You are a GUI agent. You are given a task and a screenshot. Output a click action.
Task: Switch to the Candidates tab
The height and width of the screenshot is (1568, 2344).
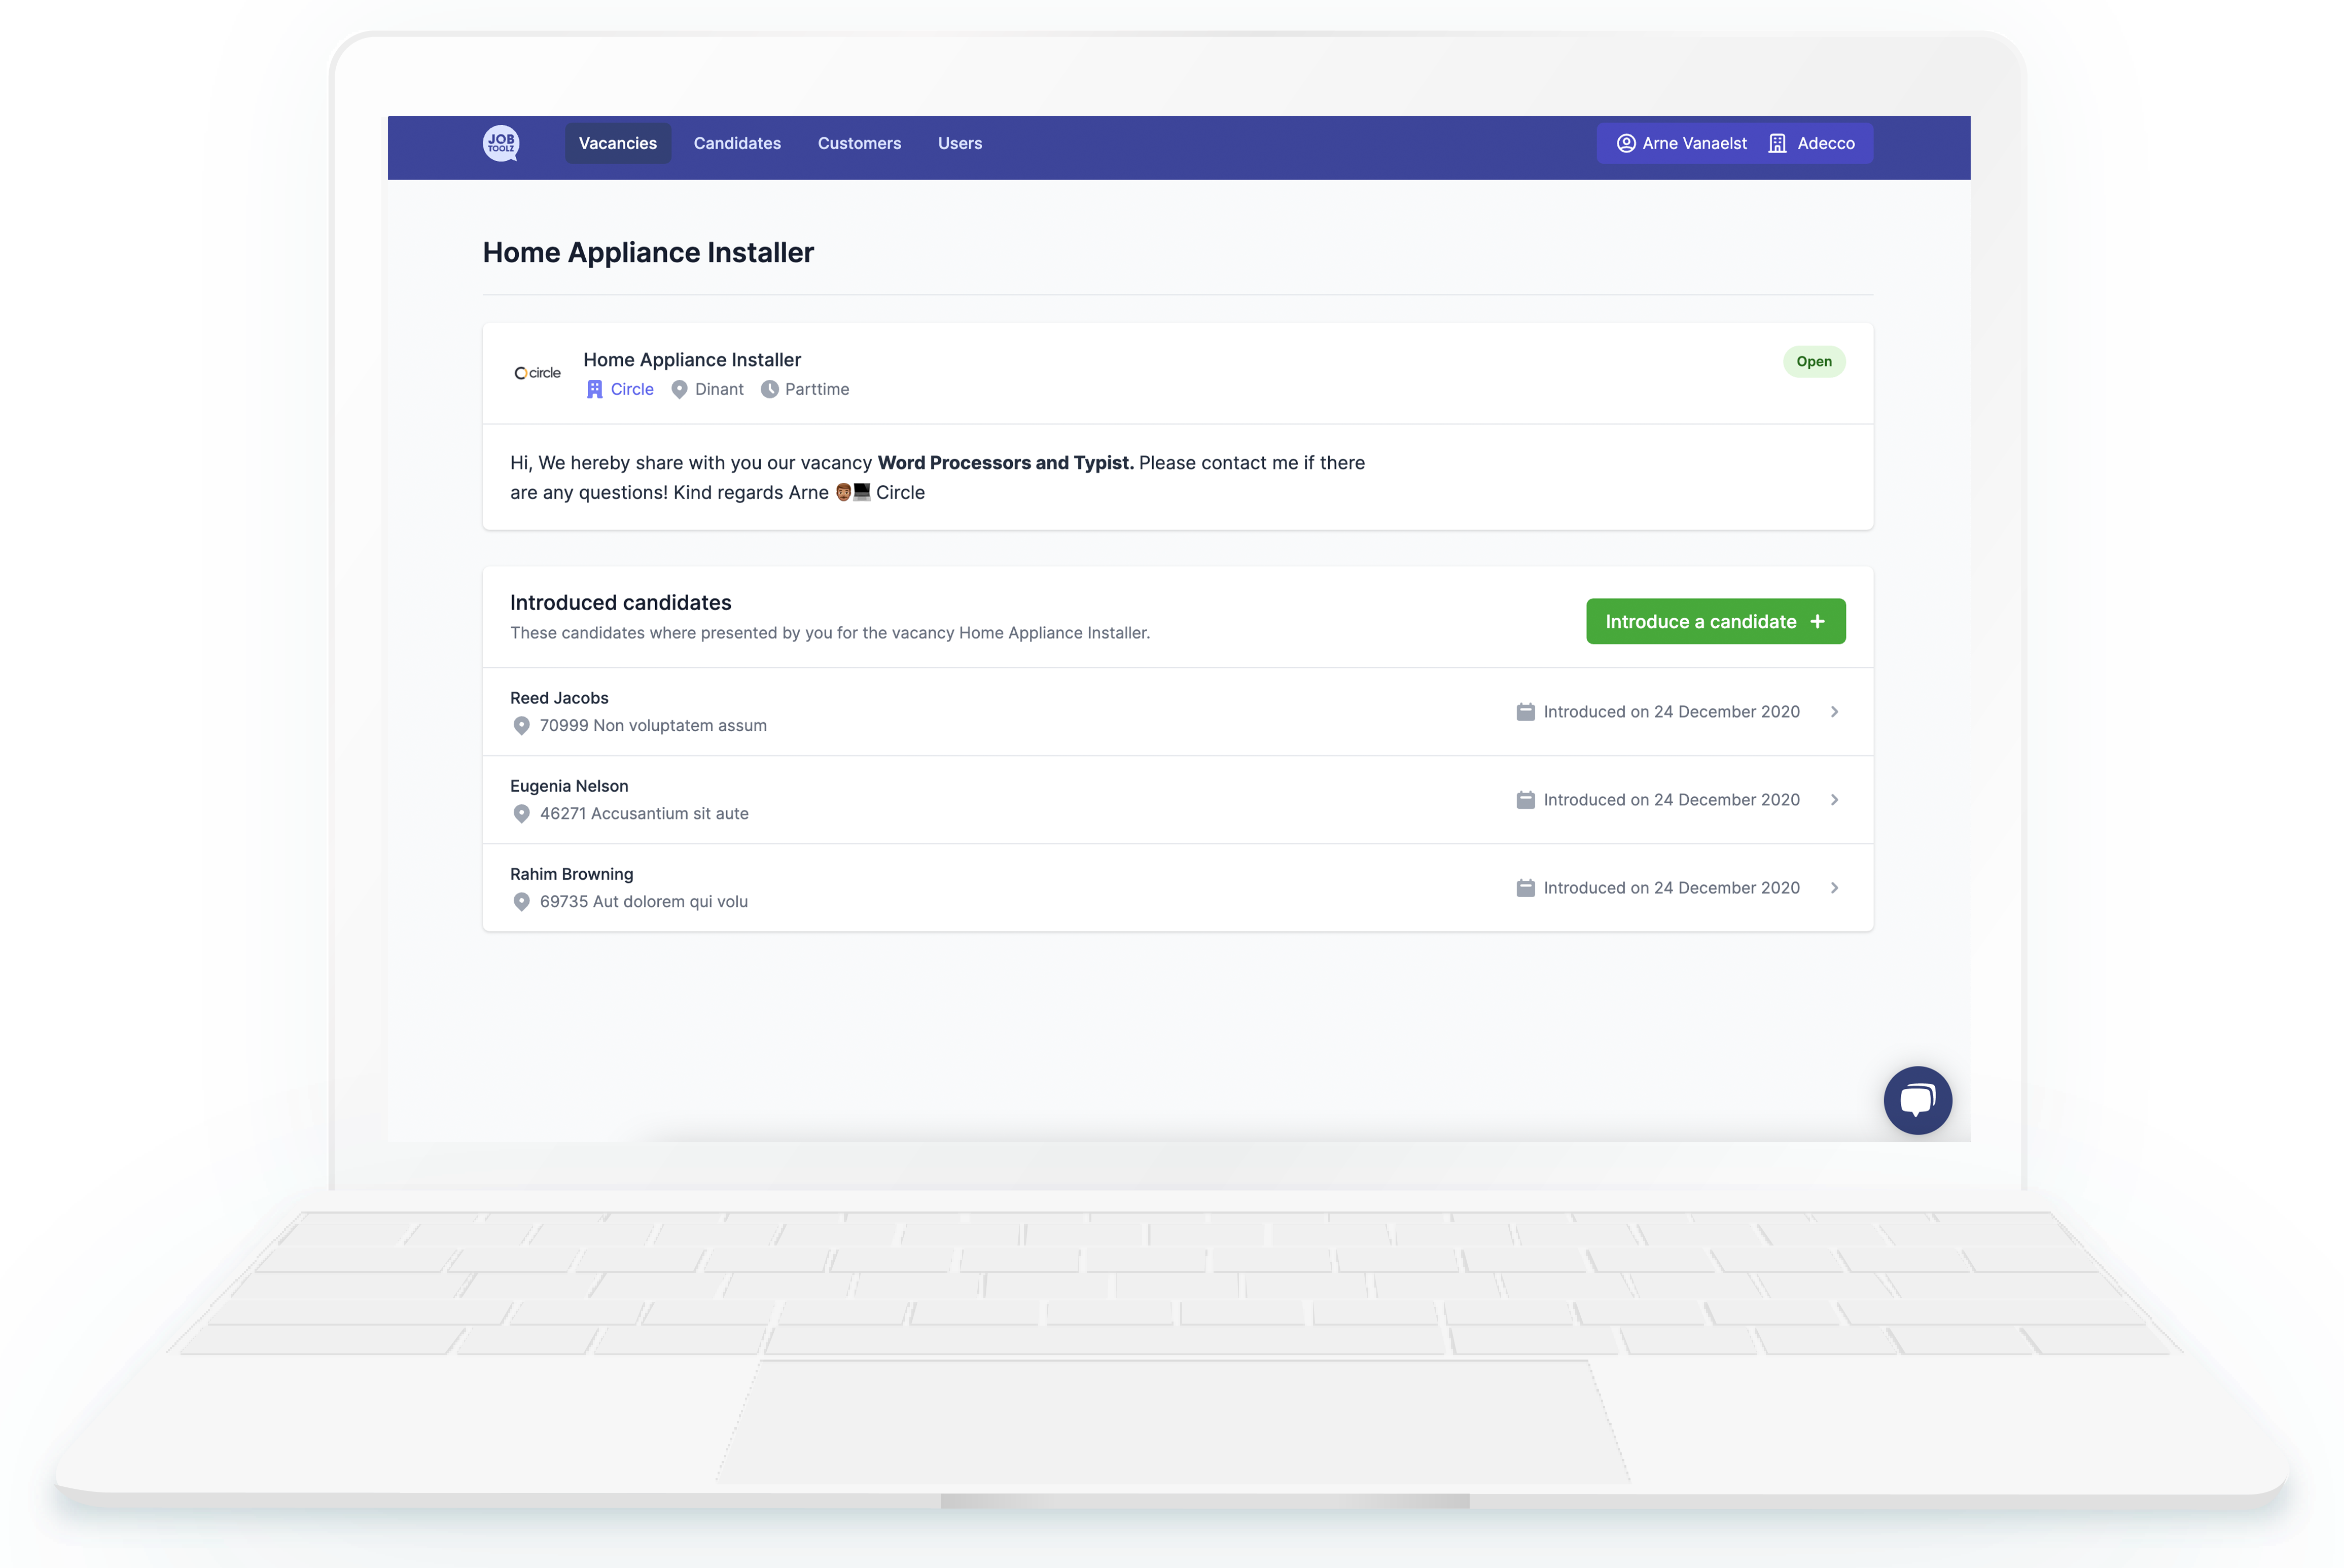pos(737,143)
